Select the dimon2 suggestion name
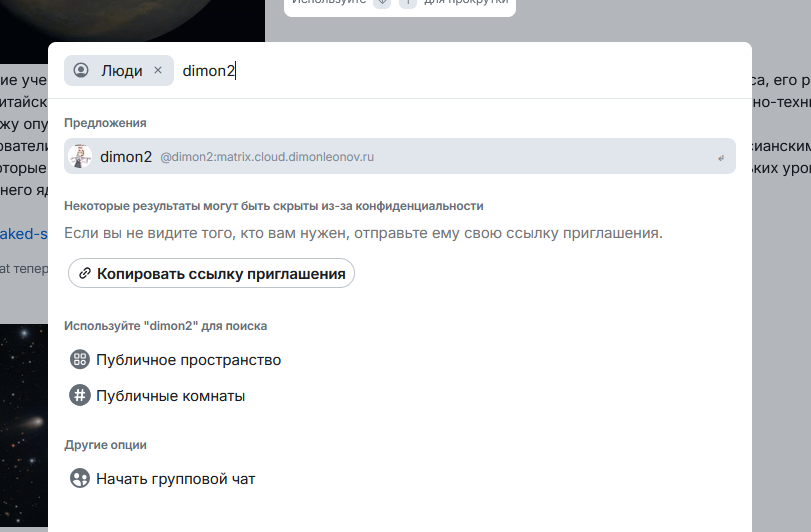The height and width of the screenshot is (532, 811). (126, 157)
